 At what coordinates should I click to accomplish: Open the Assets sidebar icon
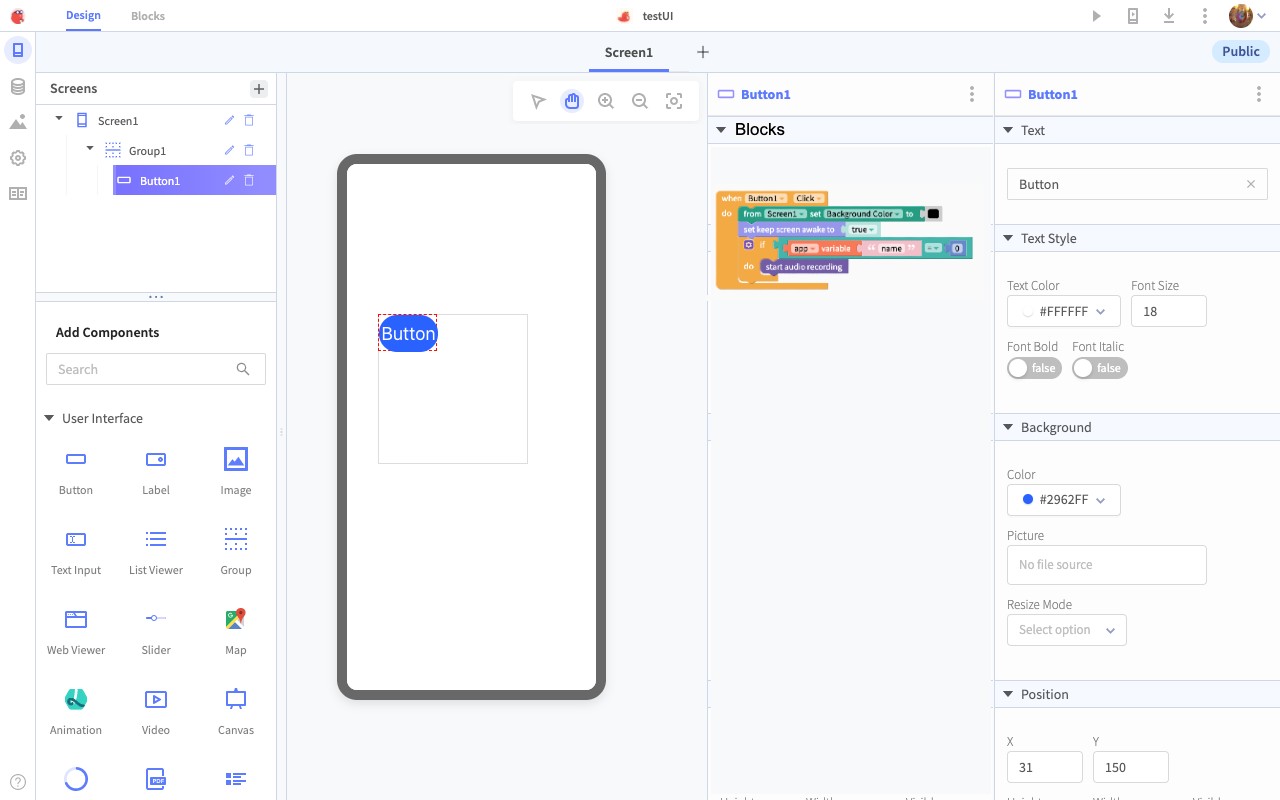click(x=18, y=122)
